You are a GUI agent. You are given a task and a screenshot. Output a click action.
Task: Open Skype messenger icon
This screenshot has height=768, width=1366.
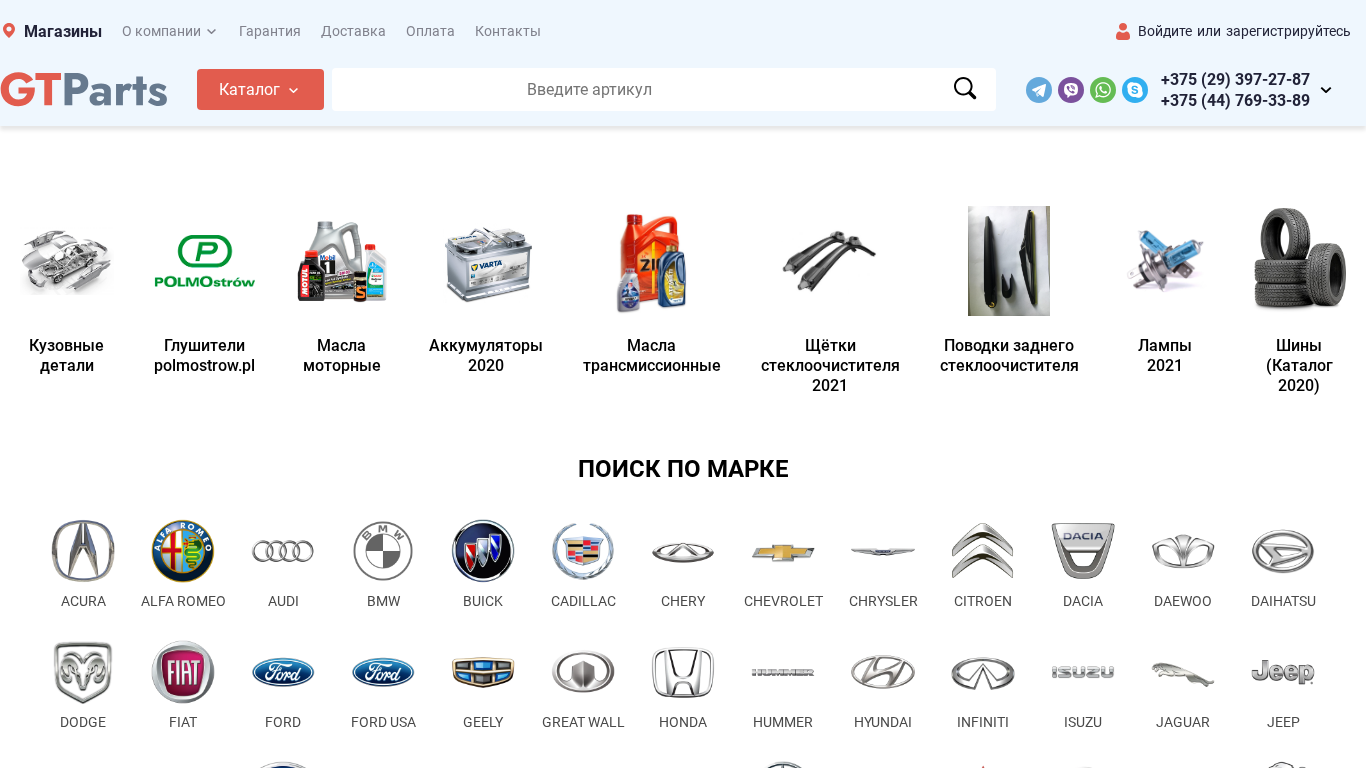1135,90
